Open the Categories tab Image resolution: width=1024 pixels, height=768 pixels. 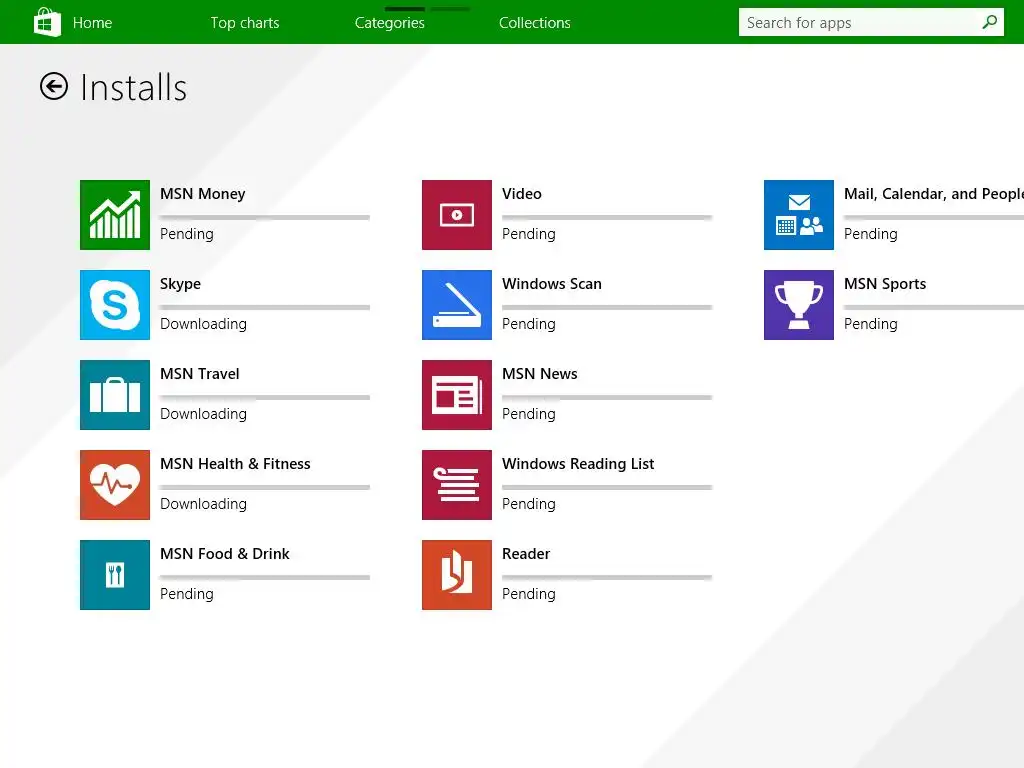point(390,23)
